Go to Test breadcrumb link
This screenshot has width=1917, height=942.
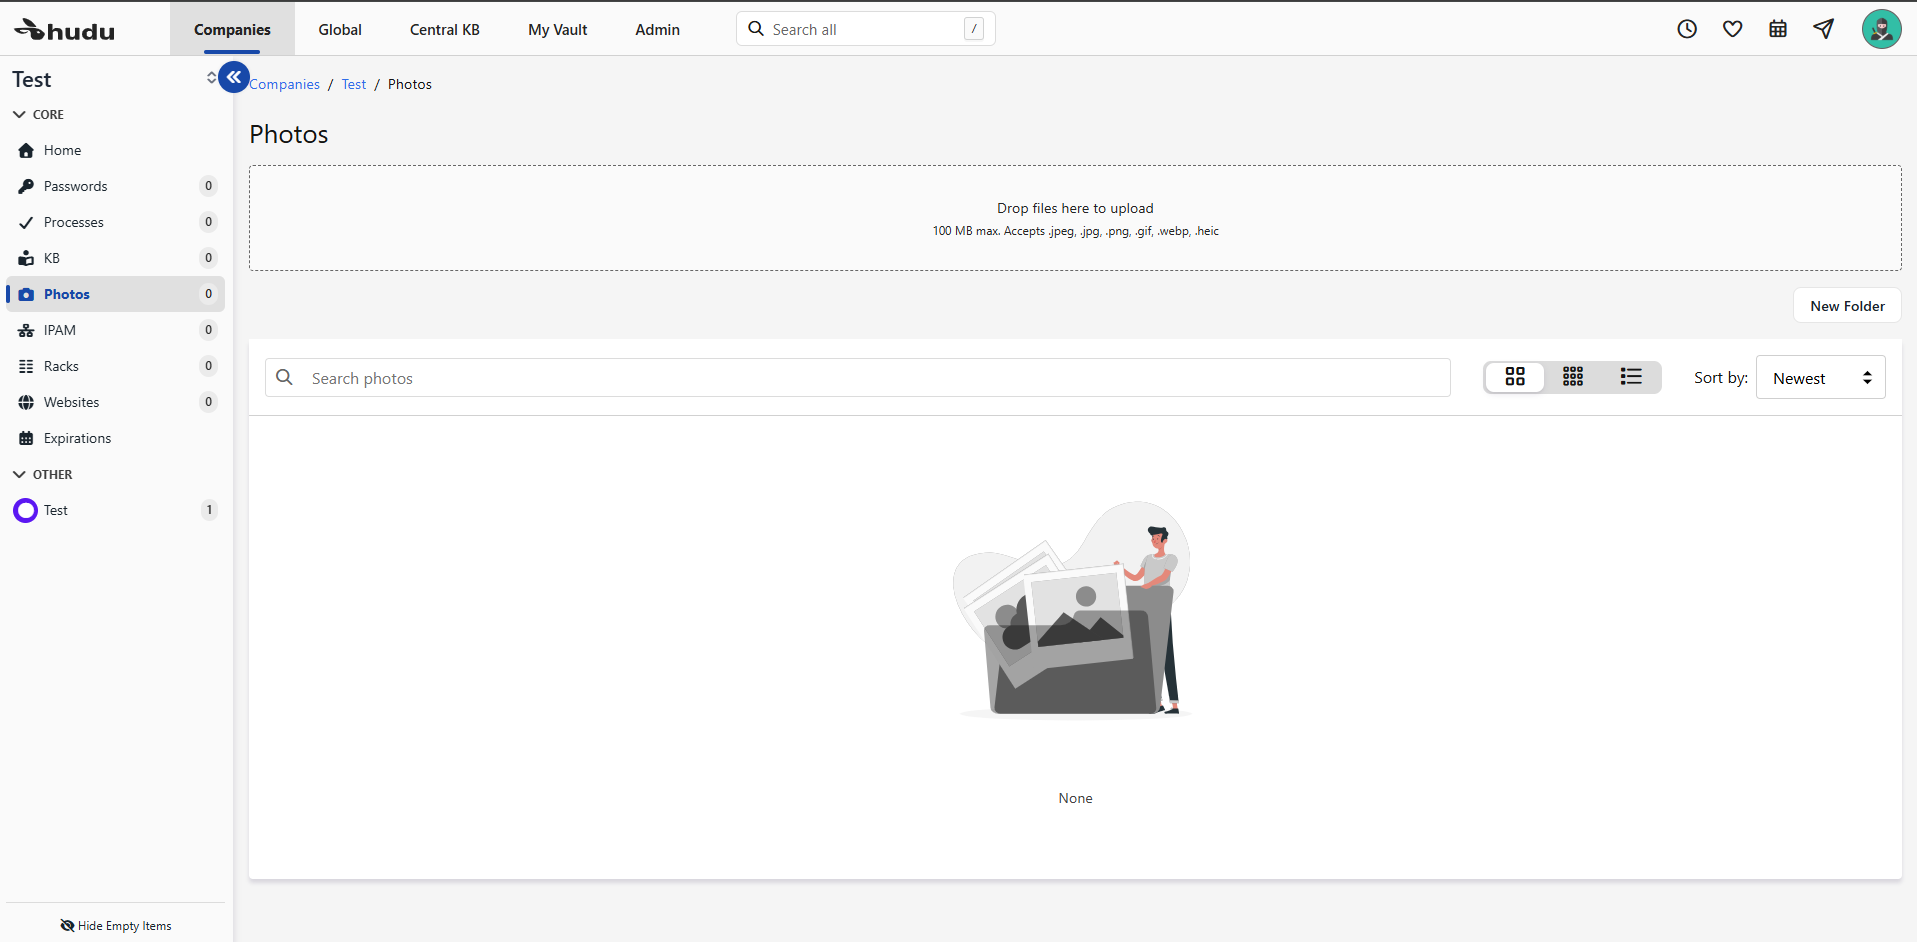(x=354, y=84)
